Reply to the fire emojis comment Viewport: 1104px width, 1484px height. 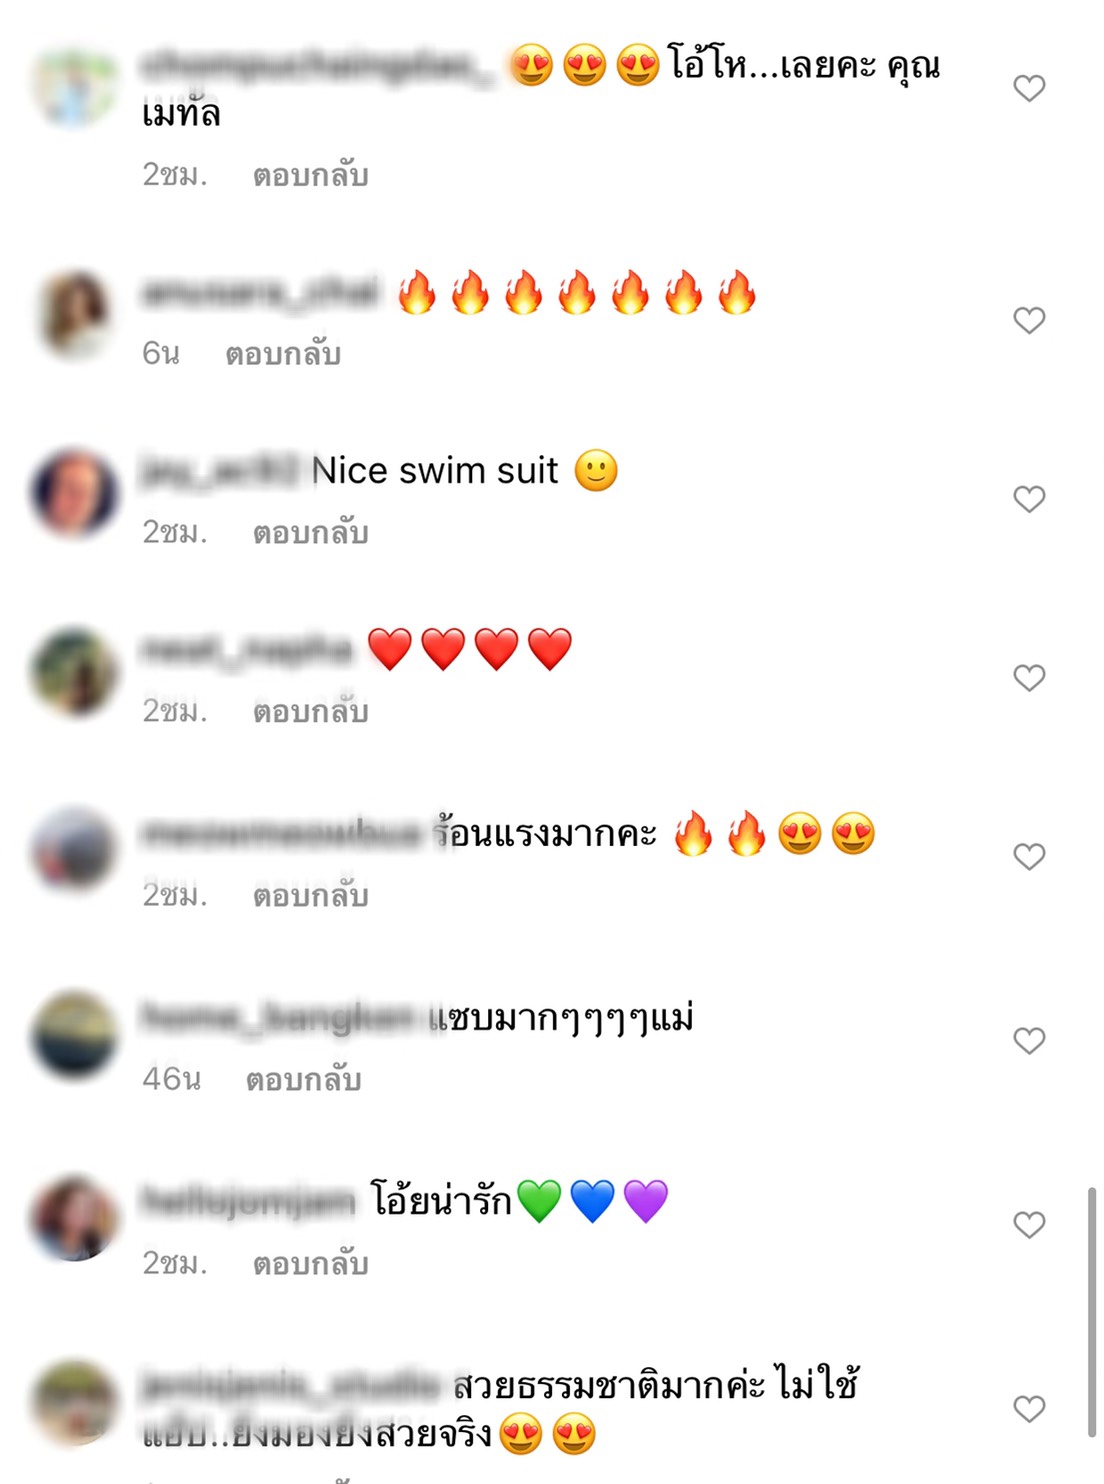point(283,353)
